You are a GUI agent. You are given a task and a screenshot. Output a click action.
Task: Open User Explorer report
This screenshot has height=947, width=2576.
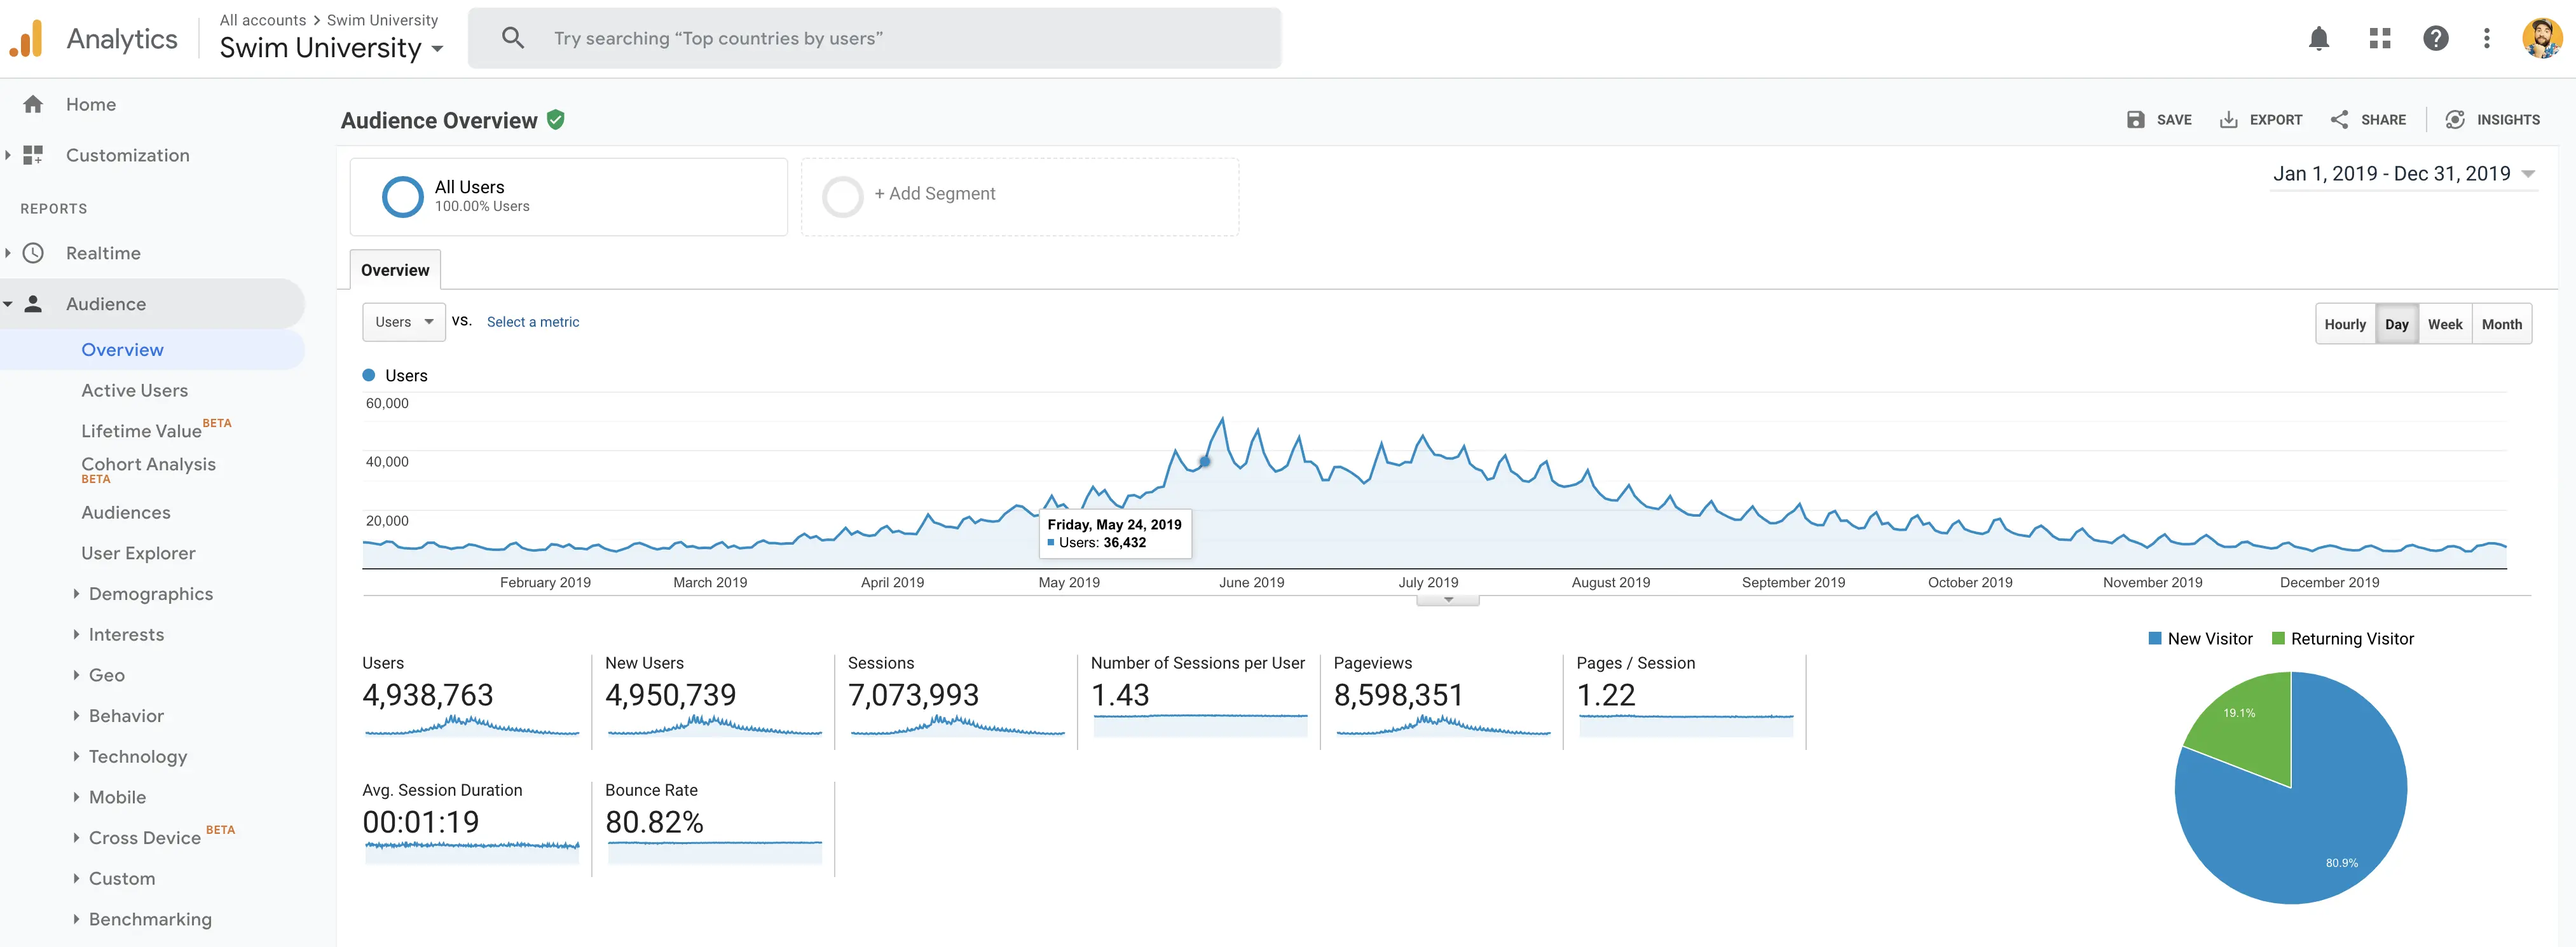pos(138,553)
